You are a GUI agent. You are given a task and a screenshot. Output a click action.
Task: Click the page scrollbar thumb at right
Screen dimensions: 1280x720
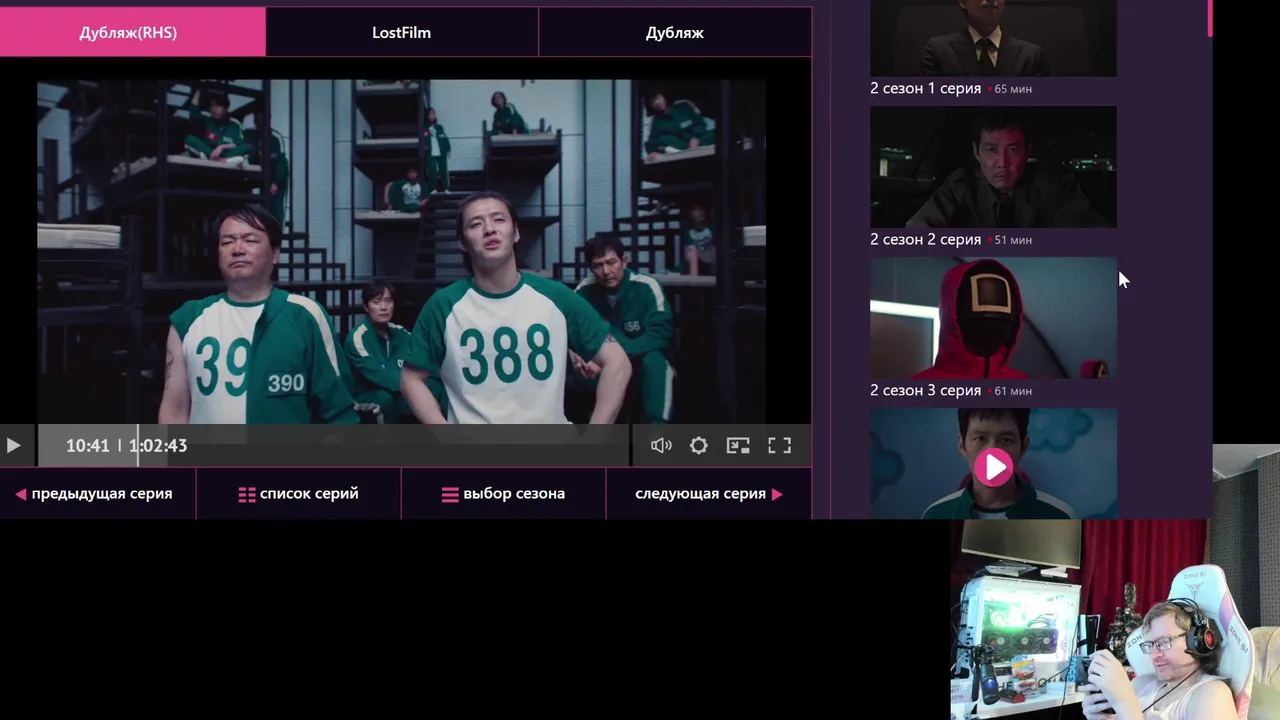pyautogui.click(x=1210, y=18)
